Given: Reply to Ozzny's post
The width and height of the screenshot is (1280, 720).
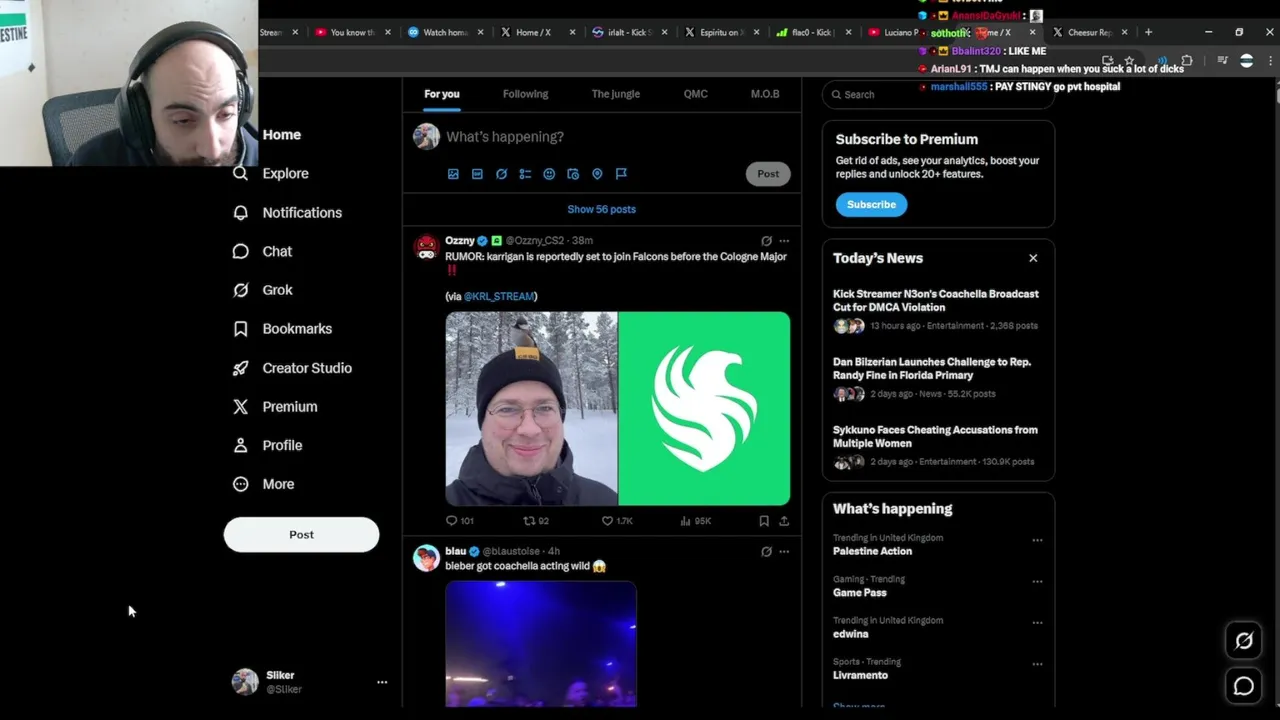Looking at the screenshot, I should 452,521.
